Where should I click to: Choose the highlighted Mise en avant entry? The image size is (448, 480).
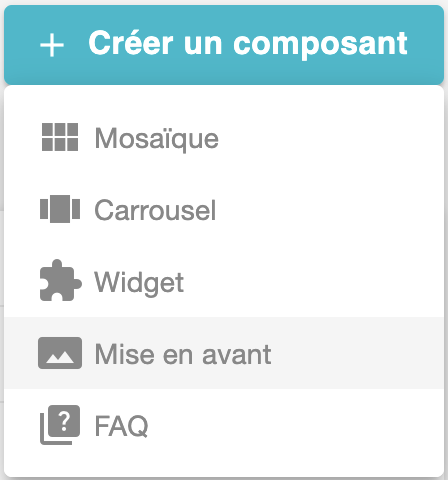coord(224,353)
